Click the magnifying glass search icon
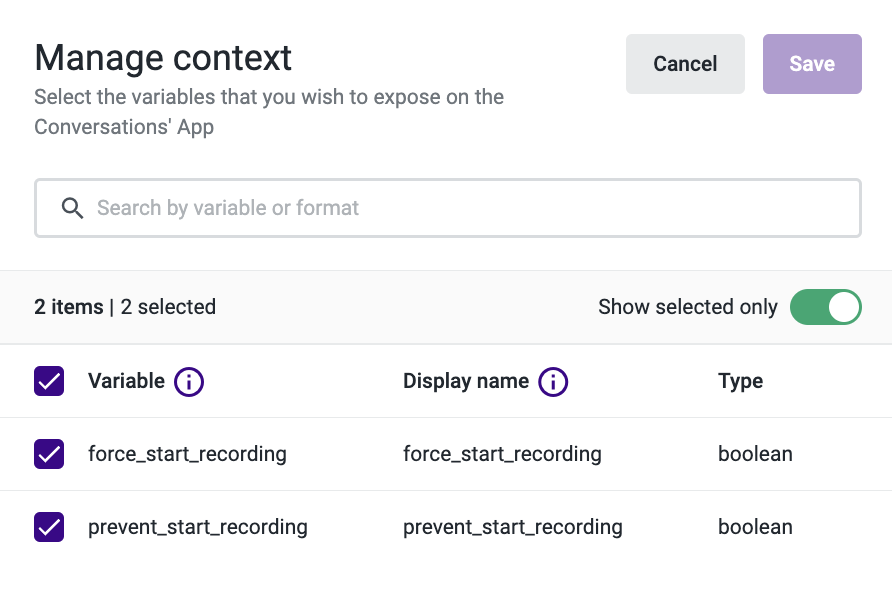Viewport: 892px width, 610px height. [72, 208]
